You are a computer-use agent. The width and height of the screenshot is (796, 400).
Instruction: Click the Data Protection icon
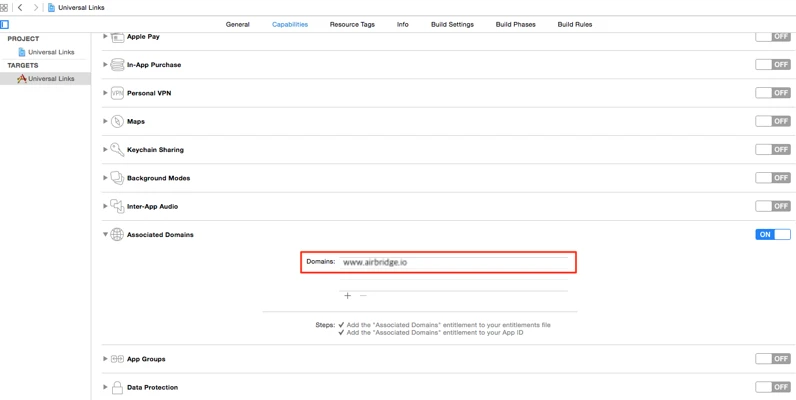pyautogui.click(x=117, y=387)
